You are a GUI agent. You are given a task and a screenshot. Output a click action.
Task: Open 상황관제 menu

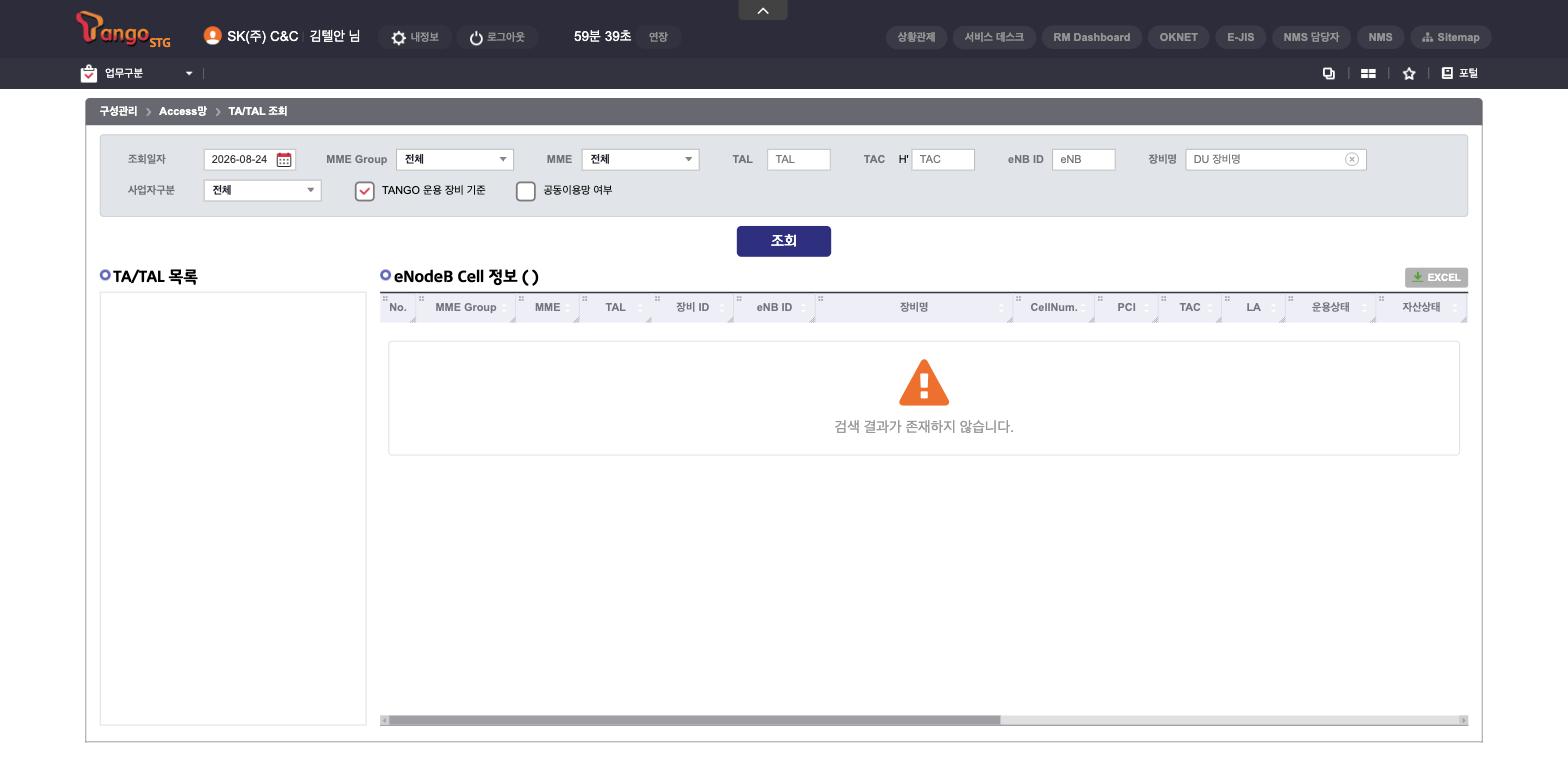(x=916, y=37)
